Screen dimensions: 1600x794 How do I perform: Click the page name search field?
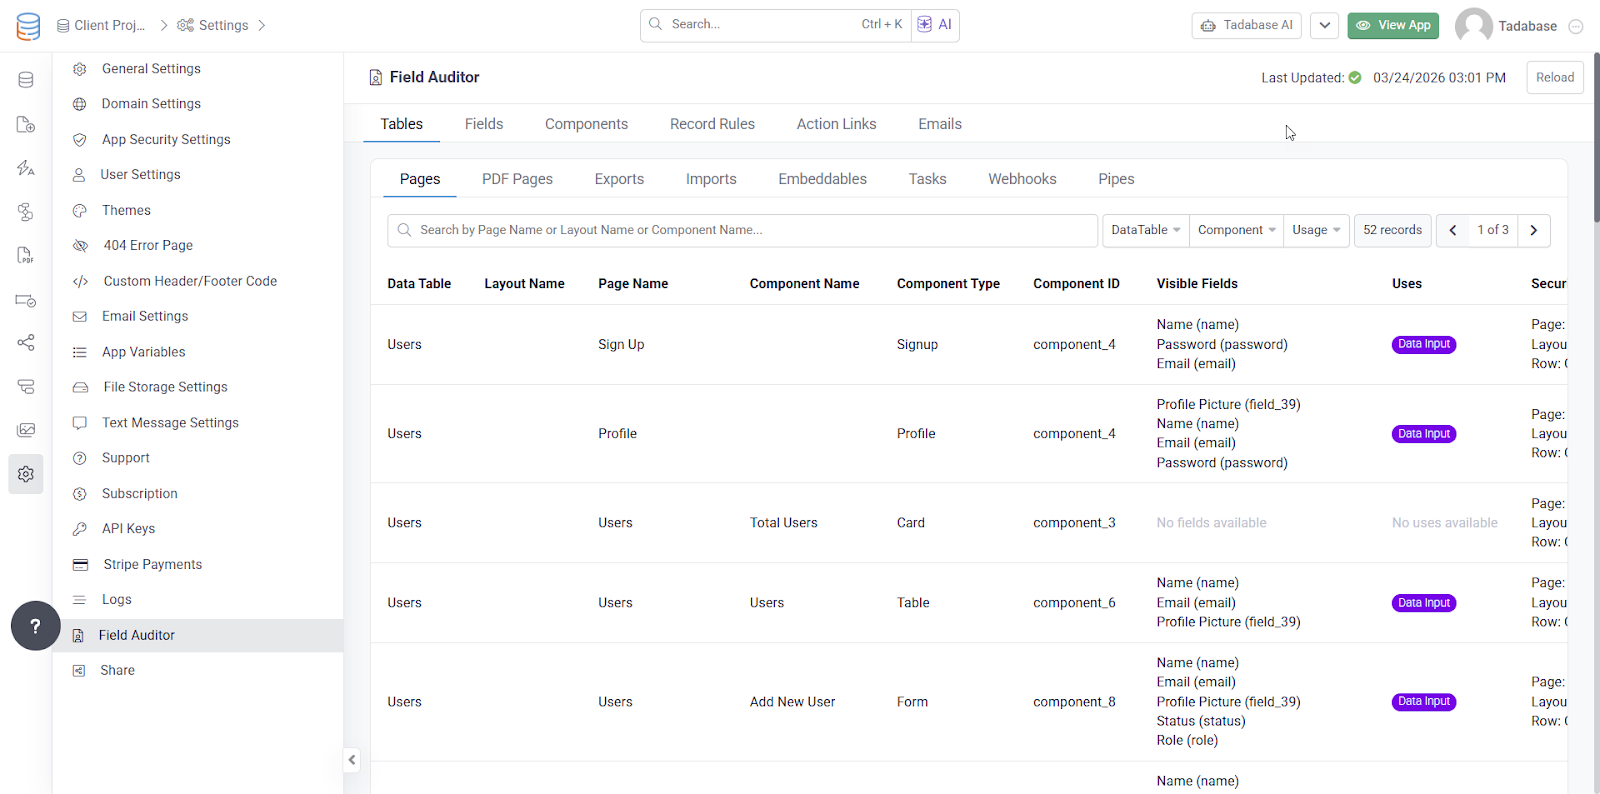point(742,230)
